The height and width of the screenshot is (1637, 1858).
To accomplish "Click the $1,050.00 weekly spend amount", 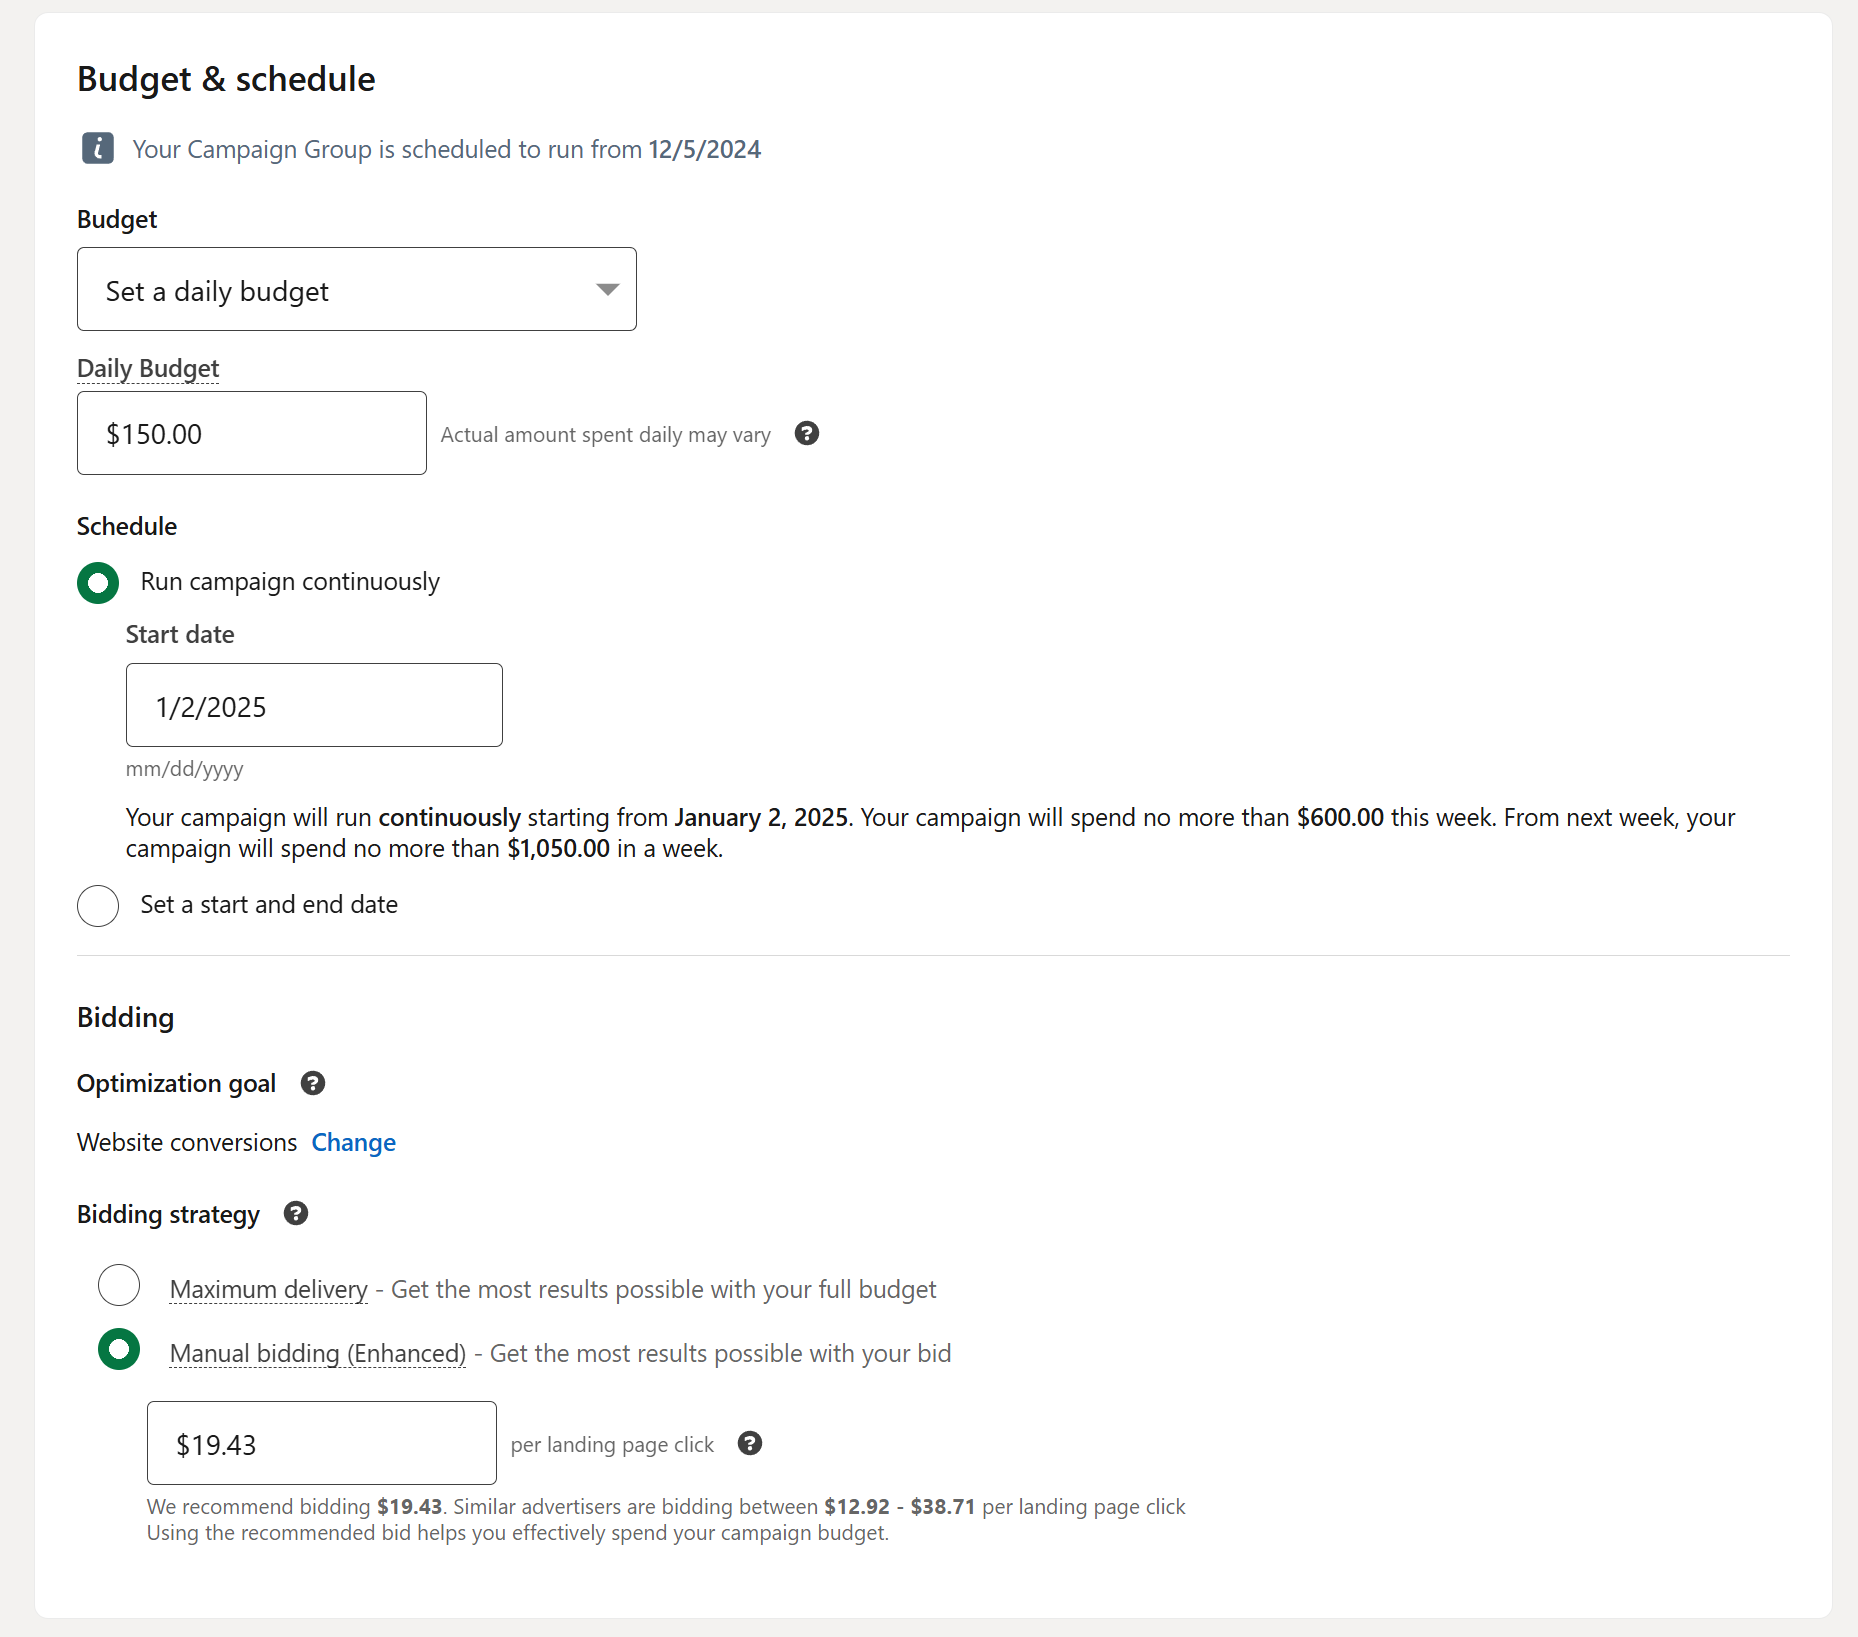I will tap(559, 848).
